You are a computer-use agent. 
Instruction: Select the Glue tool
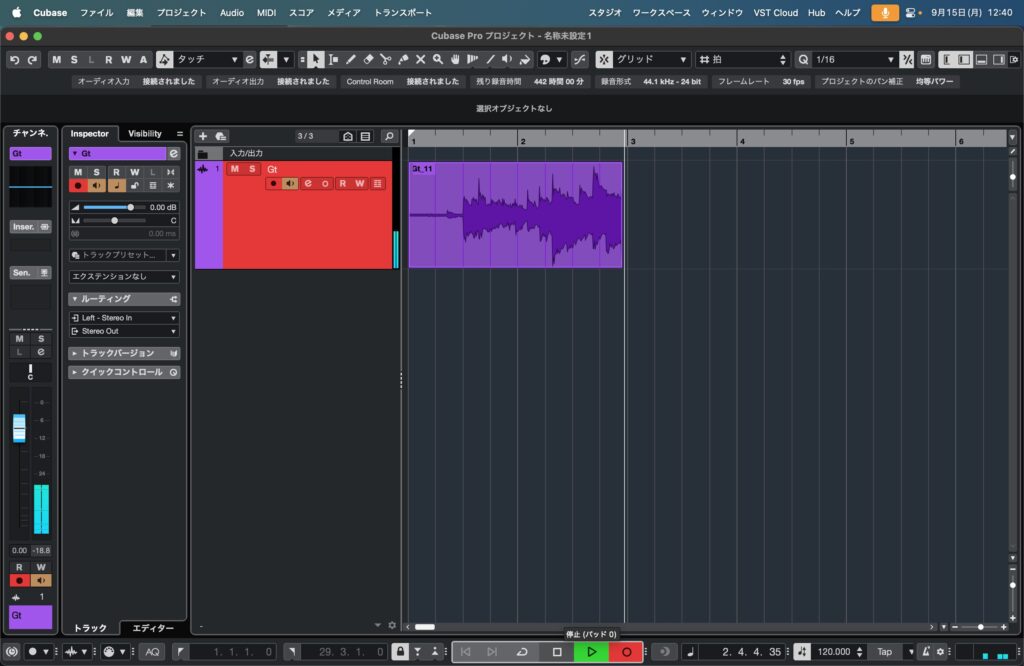[x=403, y=60]
